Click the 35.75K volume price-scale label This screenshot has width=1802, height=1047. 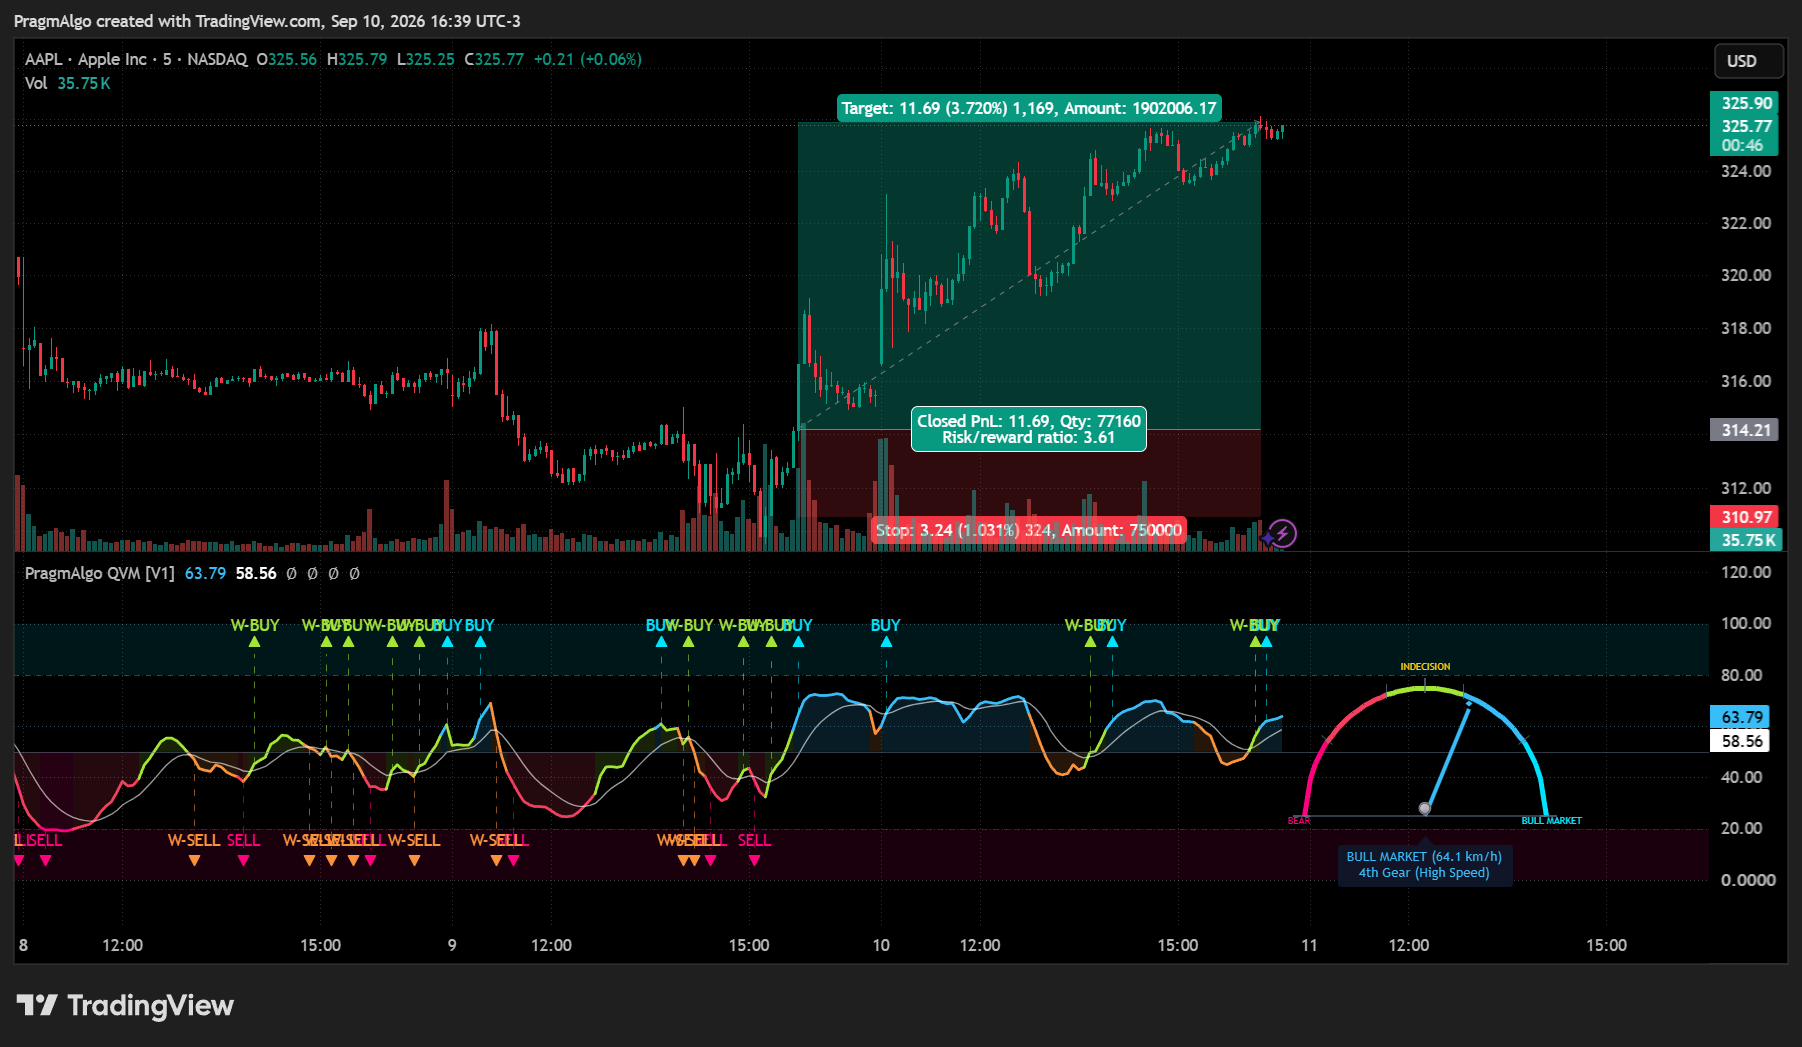tap(1746, 540)
